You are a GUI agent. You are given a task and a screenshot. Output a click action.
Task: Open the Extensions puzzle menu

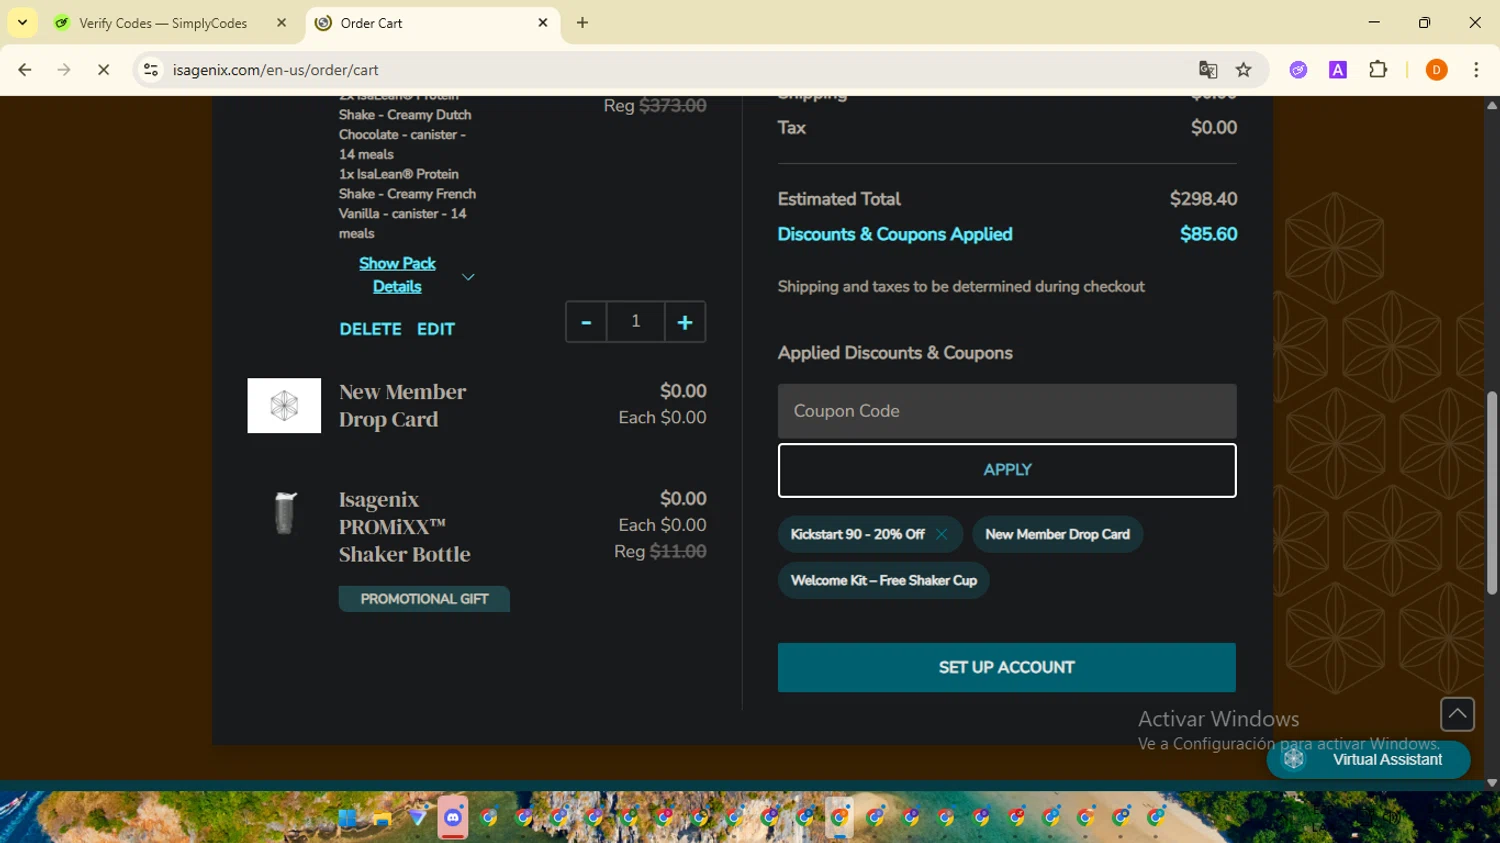pyautogui.click(x=1378, y=70)
